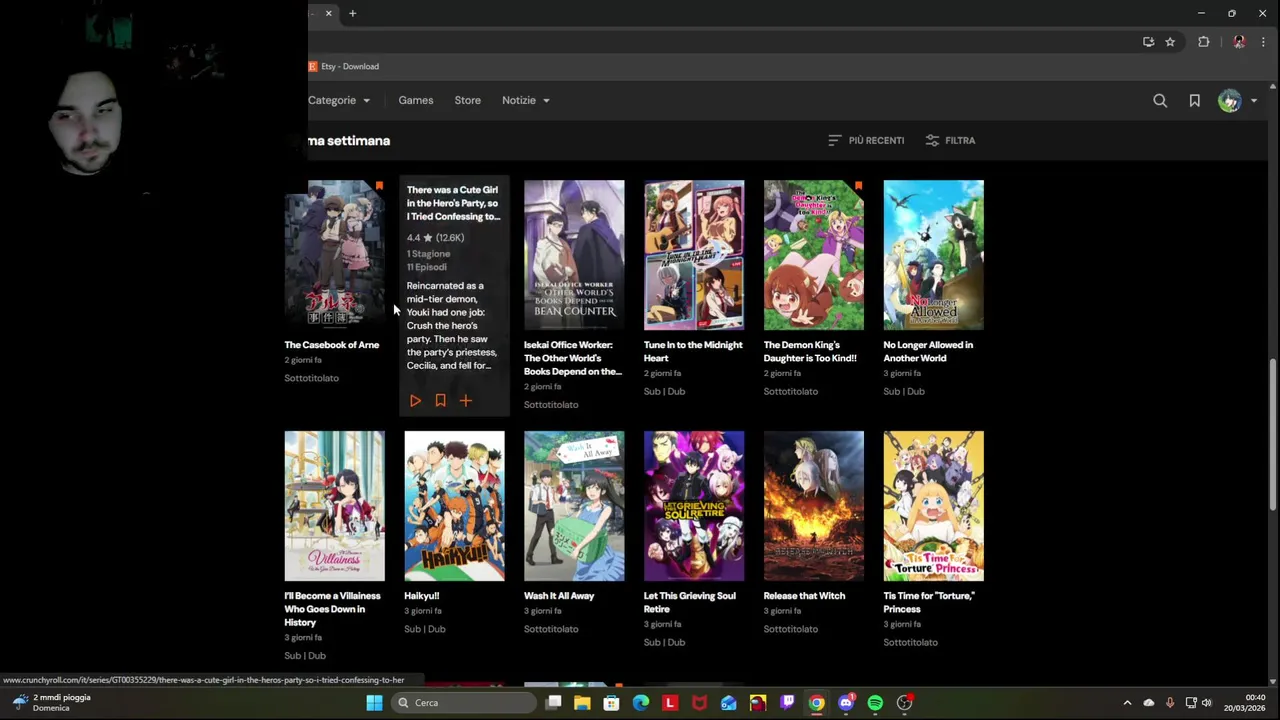
Task: Open Task View on the taskbar
Action: point(553,703)
